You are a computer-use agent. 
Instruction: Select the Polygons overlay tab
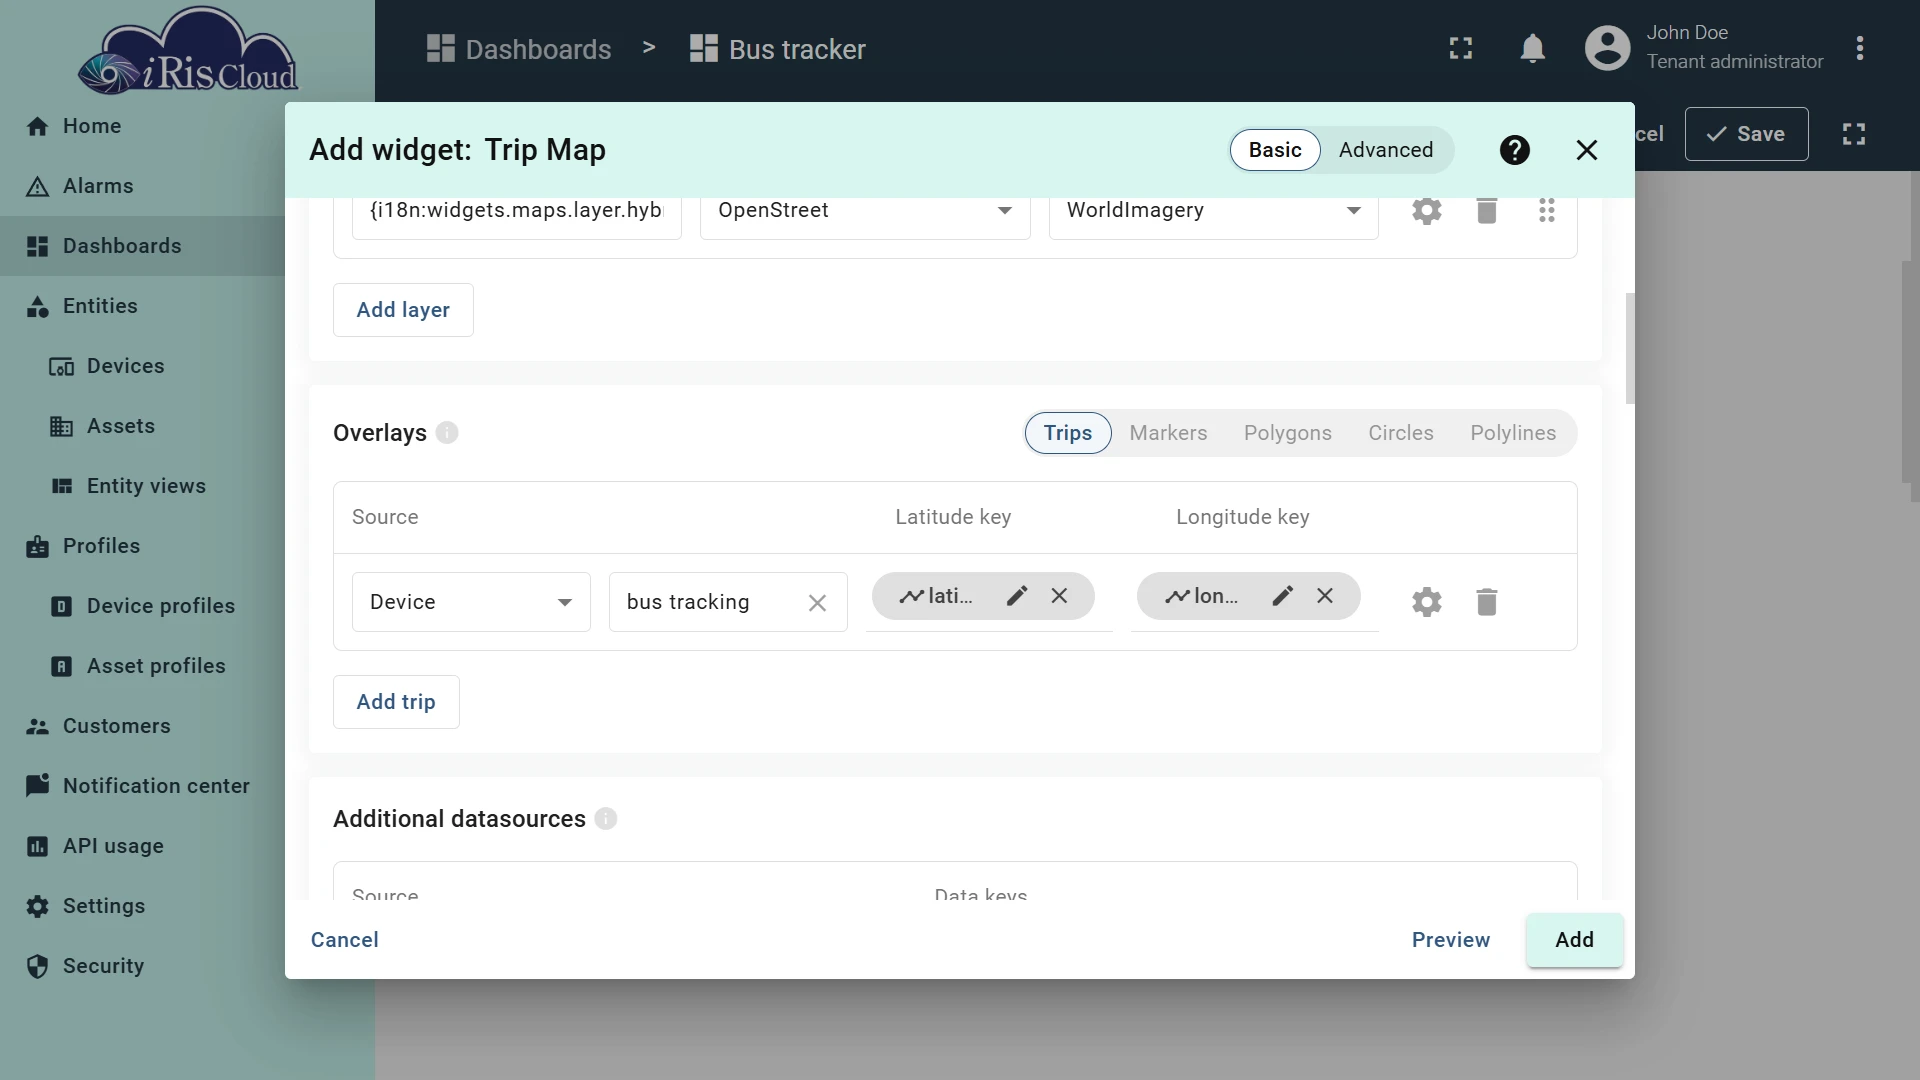tap(1287, 433)
